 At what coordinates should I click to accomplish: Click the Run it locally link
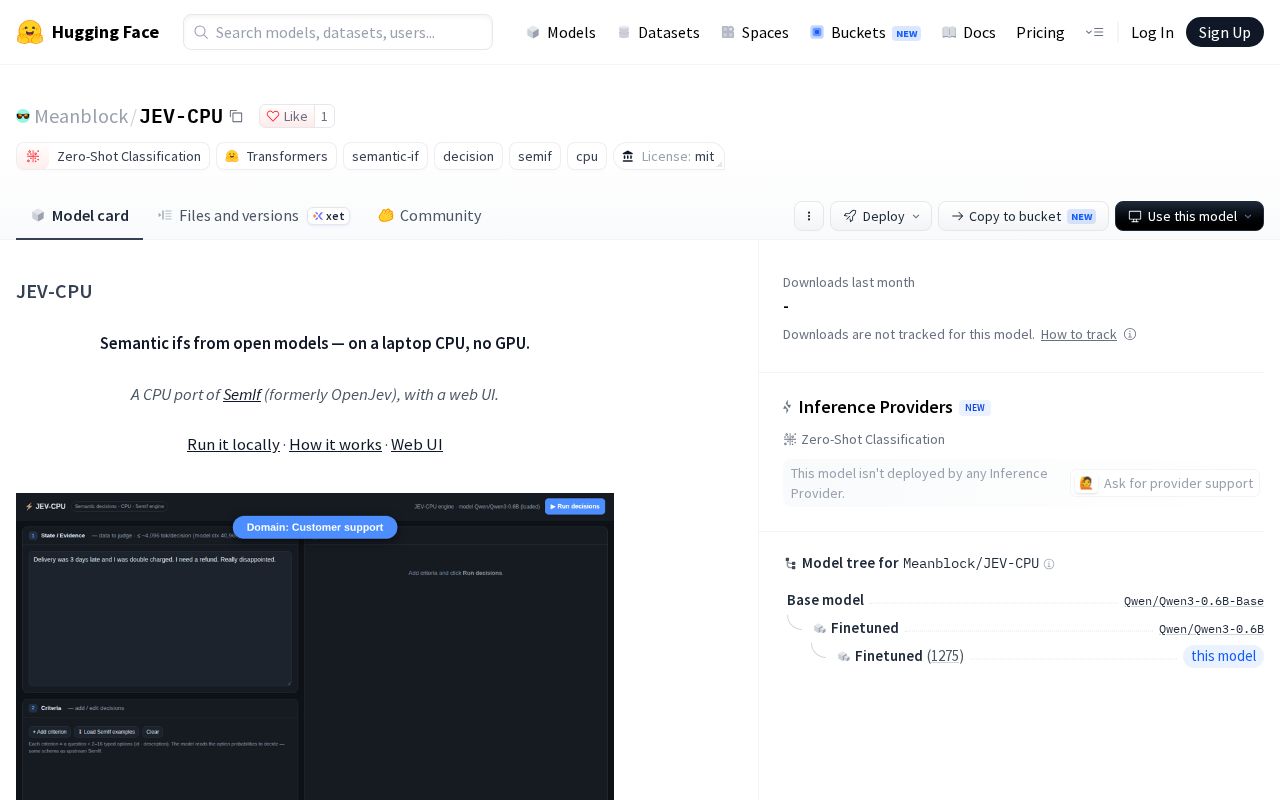click(233, 444)
